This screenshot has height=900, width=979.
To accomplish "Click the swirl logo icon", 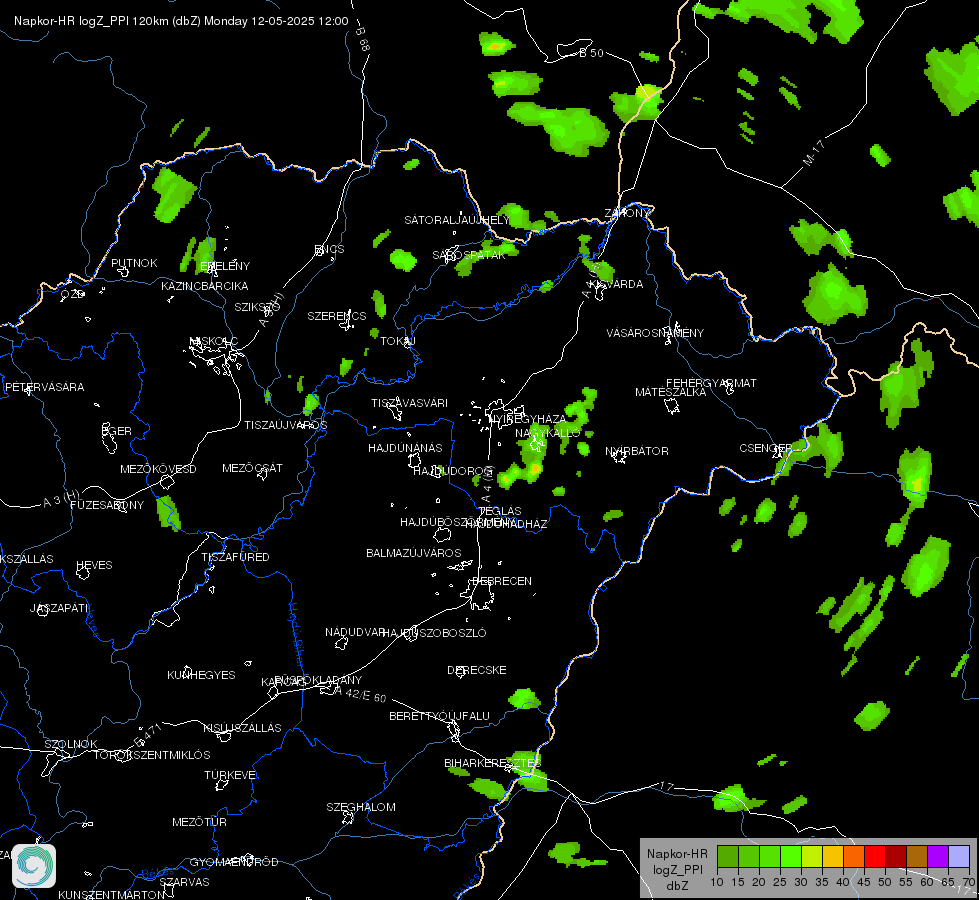I will 34,866.
